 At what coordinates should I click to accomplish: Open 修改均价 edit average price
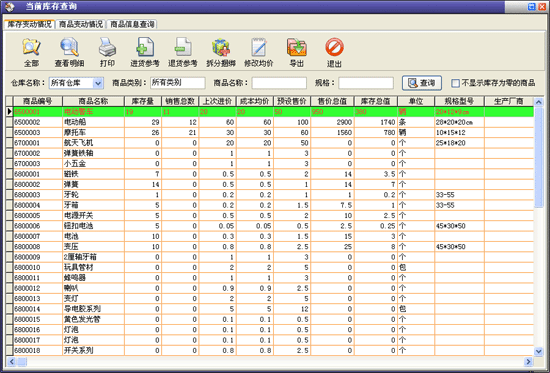tap(259, 53)
